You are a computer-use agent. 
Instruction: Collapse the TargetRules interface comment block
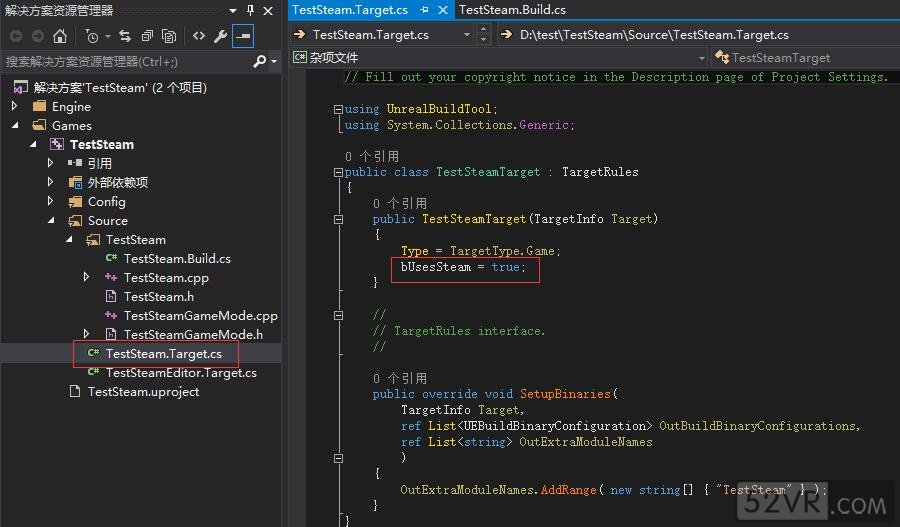point(338,315)
